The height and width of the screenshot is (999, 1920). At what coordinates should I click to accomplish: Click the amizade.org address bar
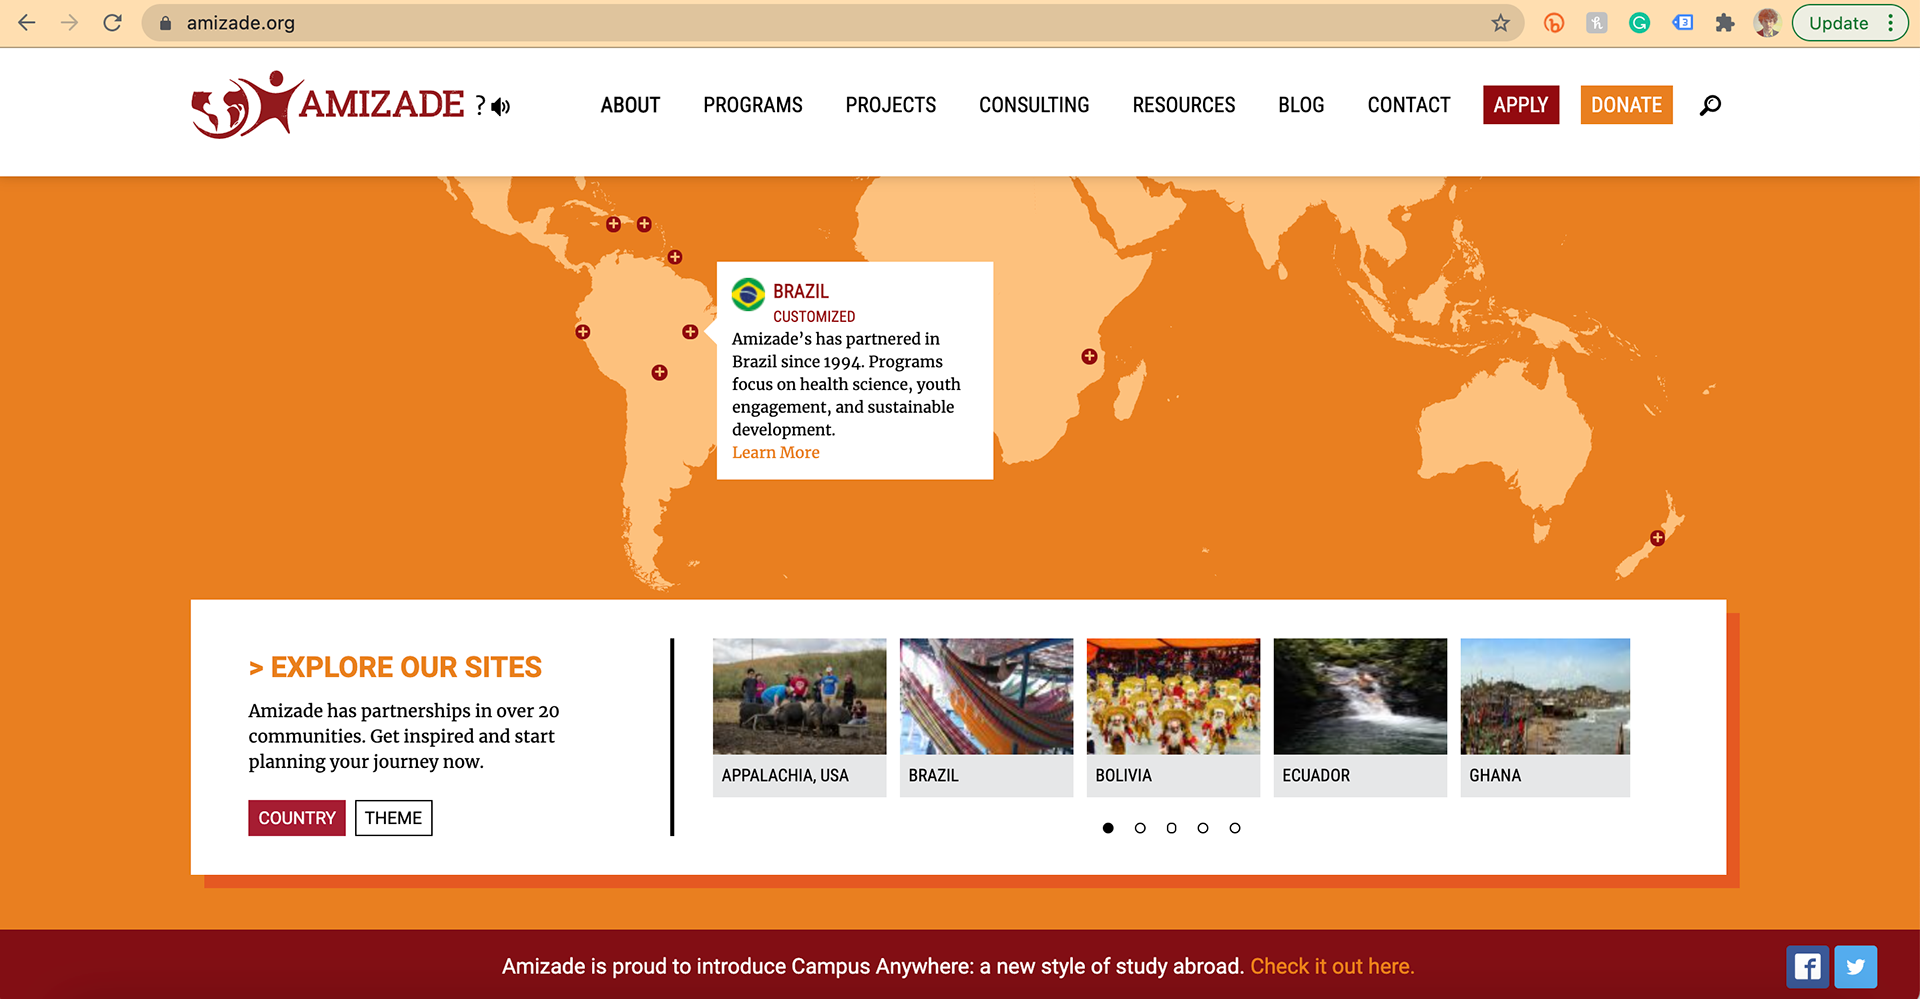click(830, 23)
